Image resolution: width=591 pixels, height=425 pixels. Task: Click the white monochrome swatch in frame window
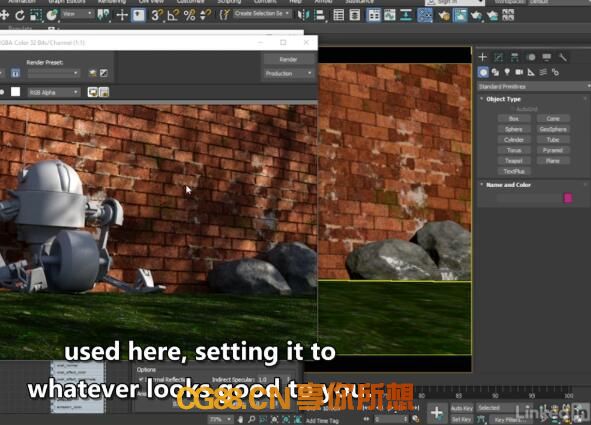pyautogui.click(x=15, y=92)
